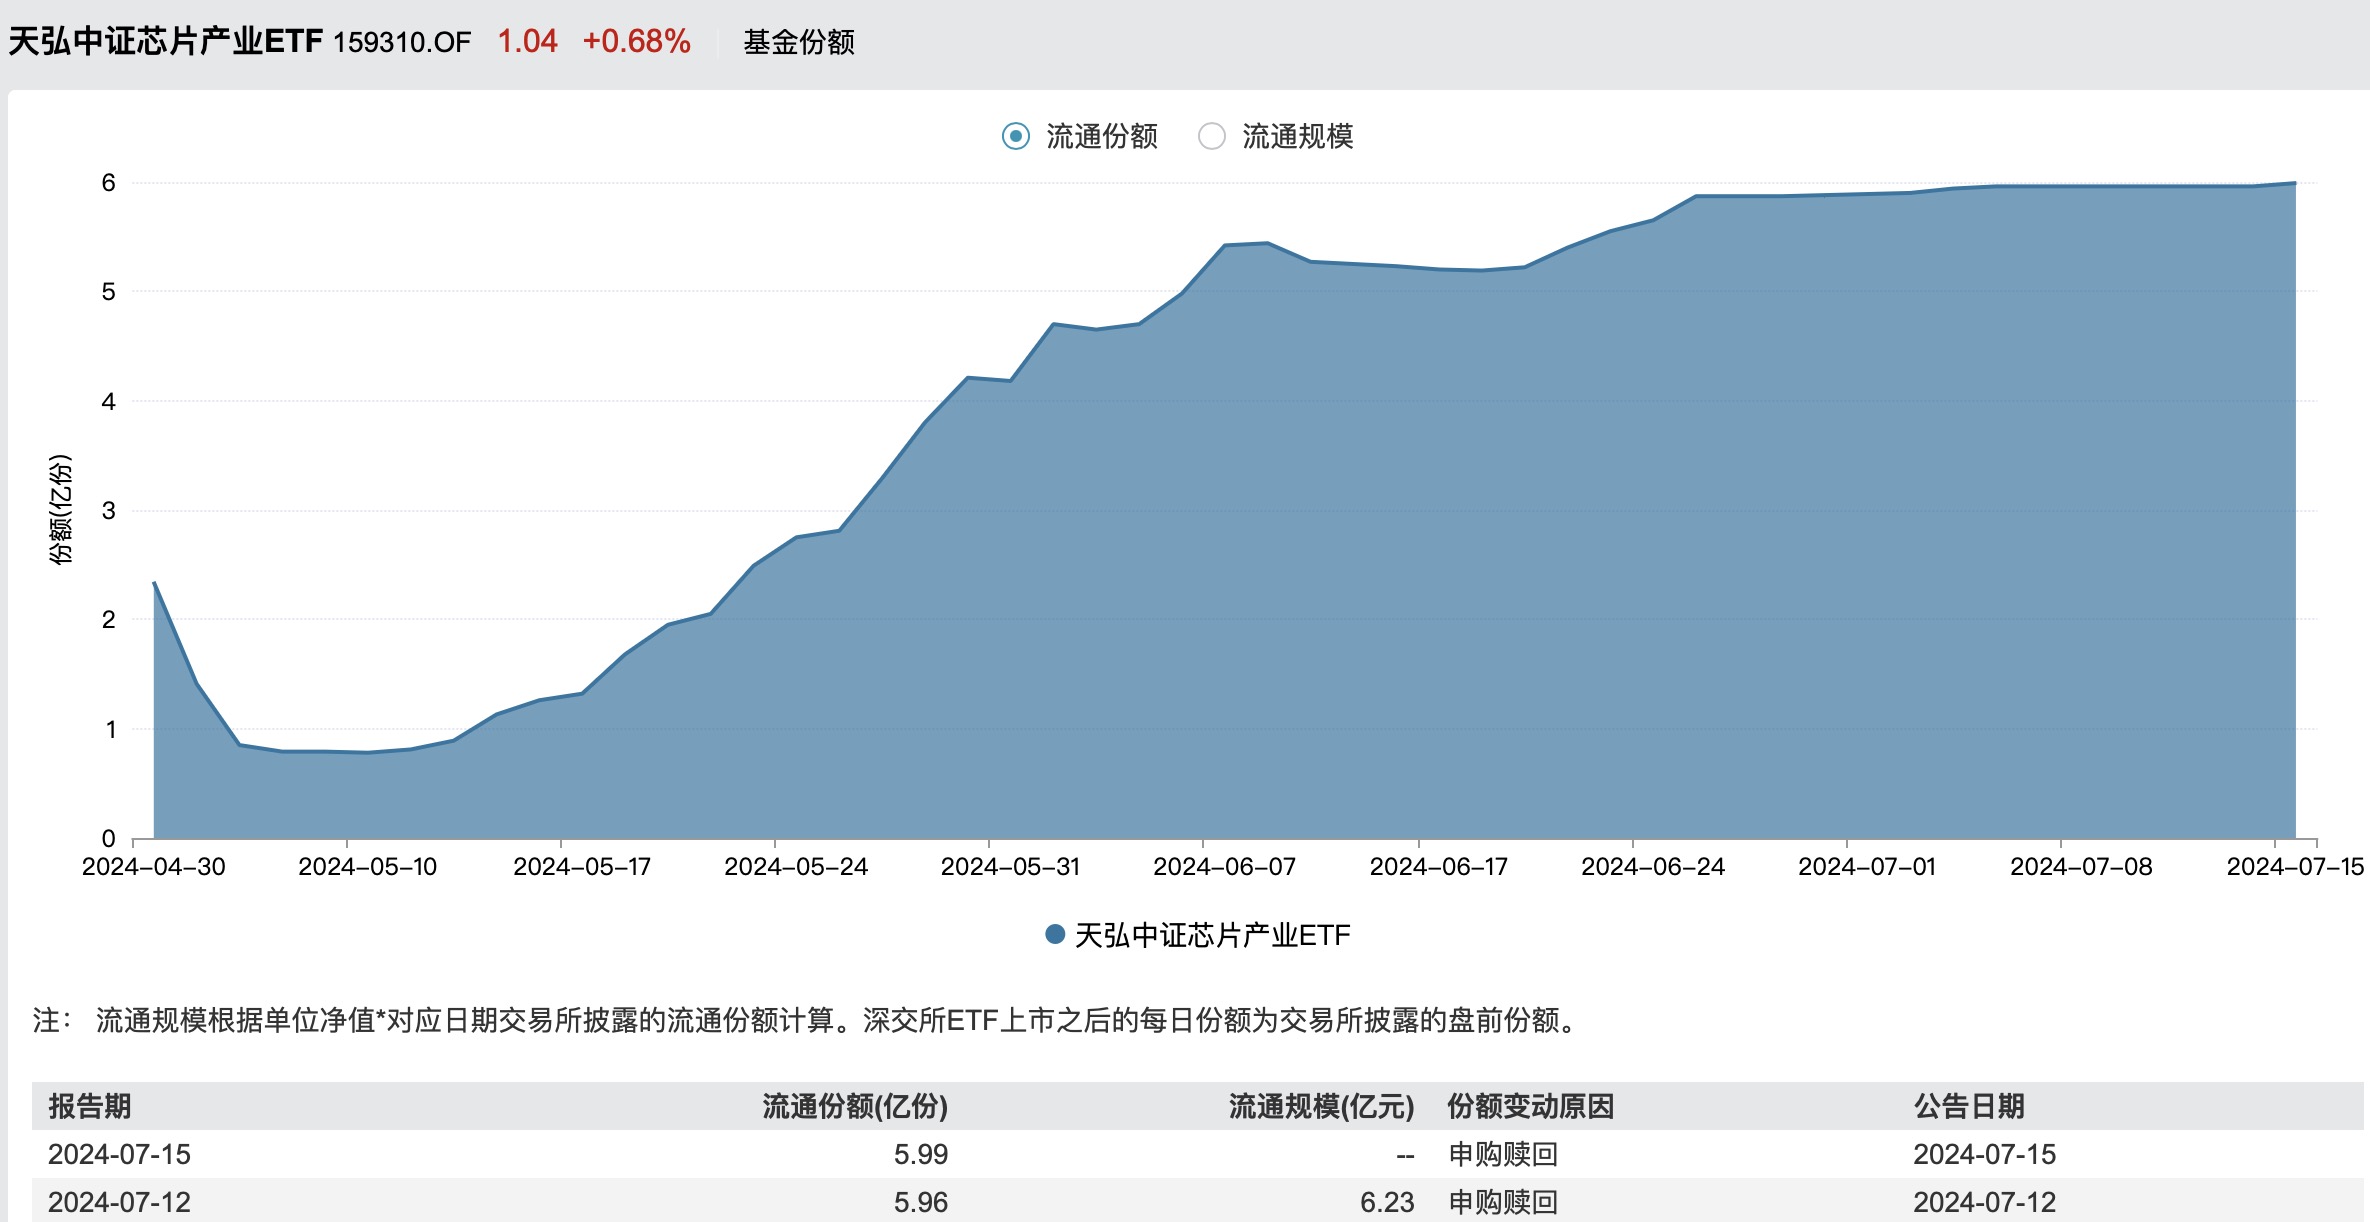Select the 流通份额 radio button

tap(1016, 136)
